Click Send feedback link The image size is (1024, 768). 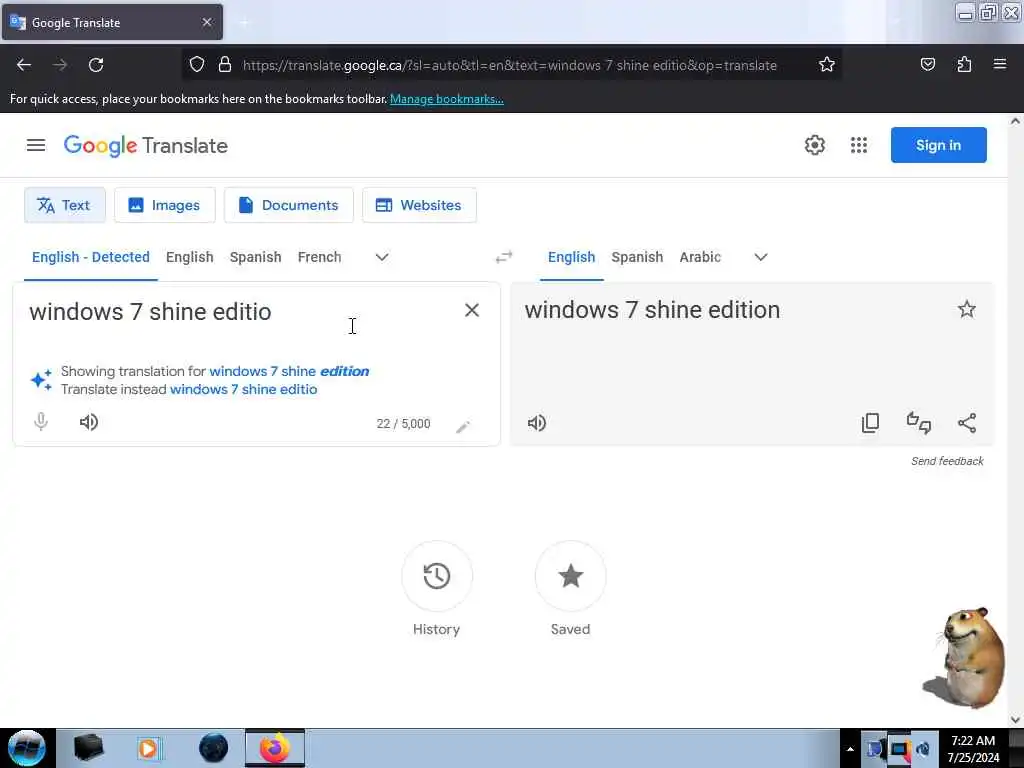pyautogui.click(x=947, y=461)
